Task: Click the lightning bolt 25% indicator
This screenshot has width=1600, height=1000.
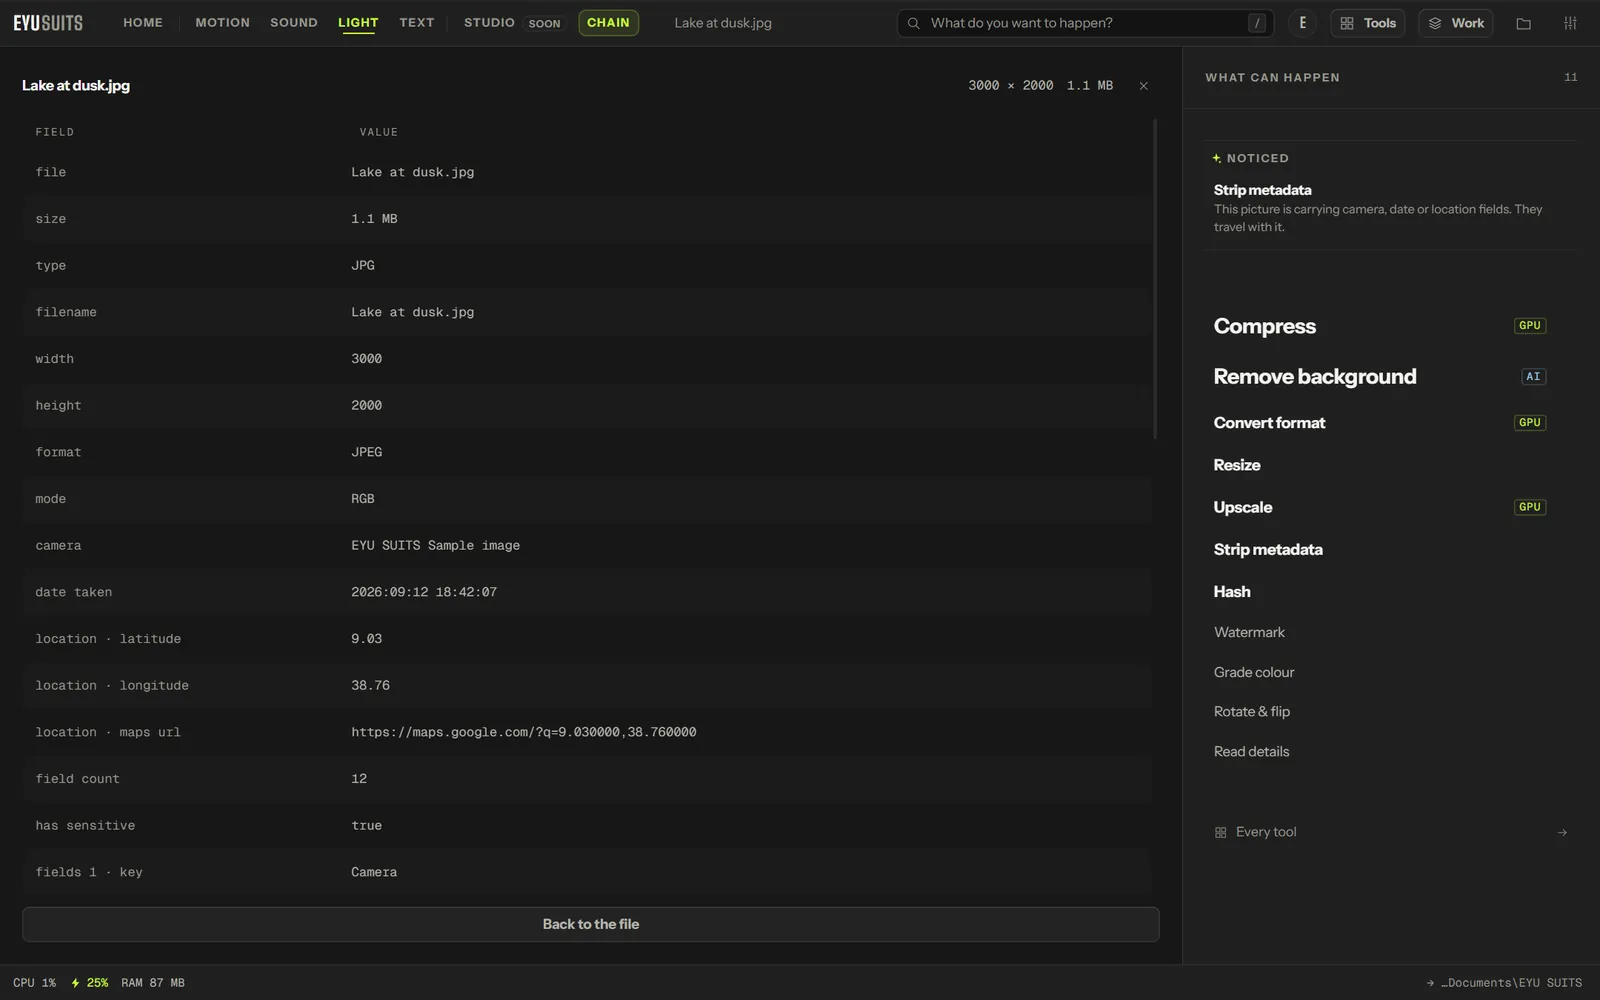Action: pyautogui.click(x=89, y=983)
